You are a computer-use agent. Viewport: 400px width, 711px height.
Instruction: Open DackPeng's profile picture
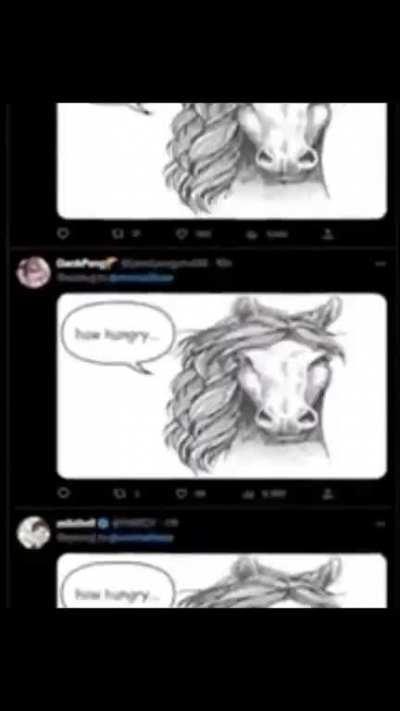click(34, 272)
